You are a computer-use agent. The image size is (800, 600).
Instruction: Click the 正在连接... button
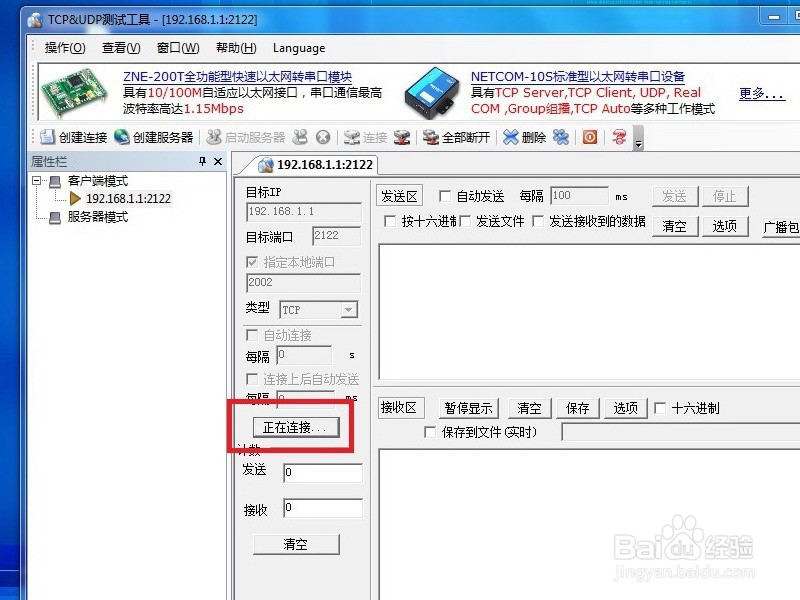coord(296,427)
